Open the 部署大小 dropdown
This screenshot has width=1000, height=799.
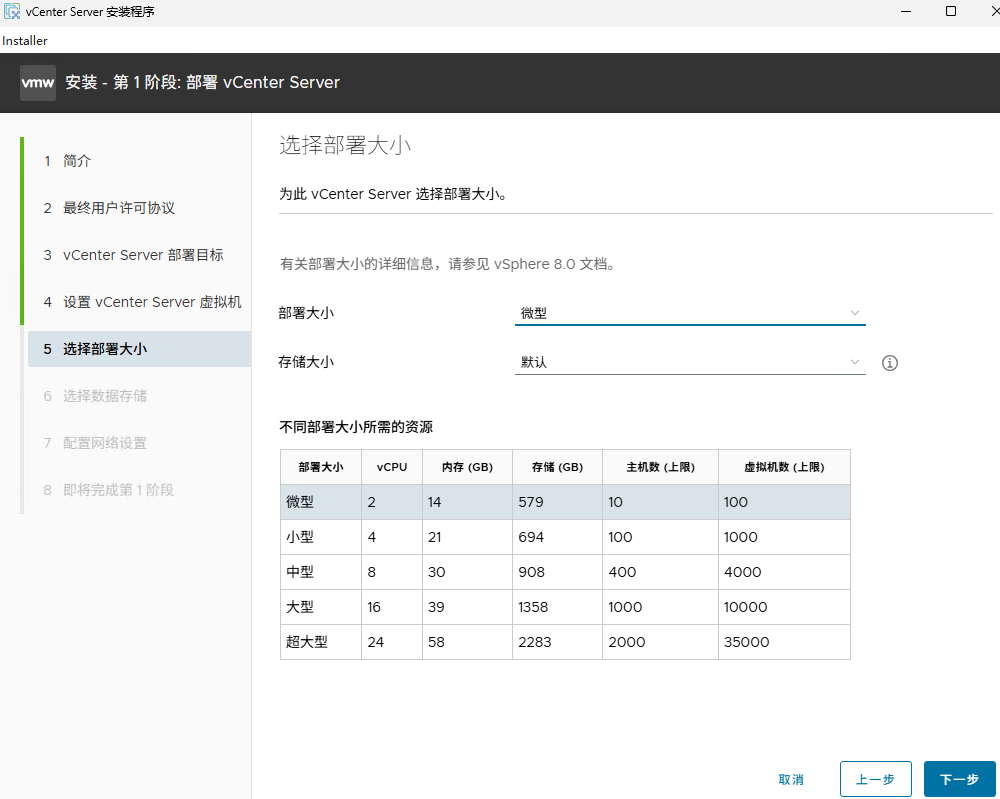coord(690,313)
